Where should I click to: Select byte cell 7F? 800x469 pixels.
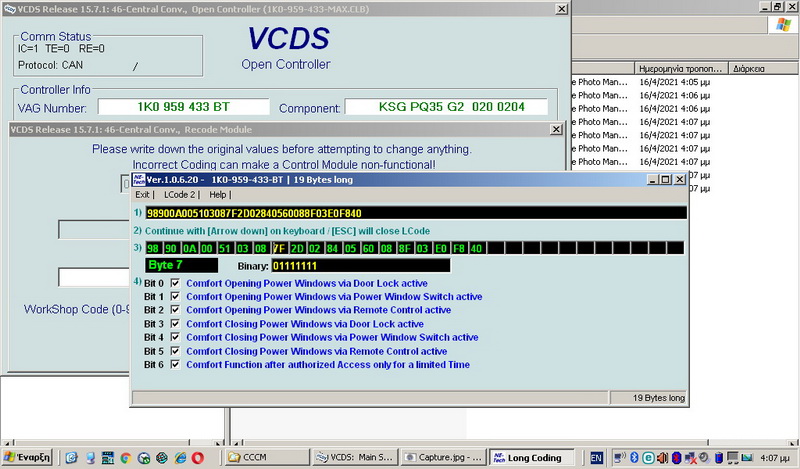pos(279,248)
